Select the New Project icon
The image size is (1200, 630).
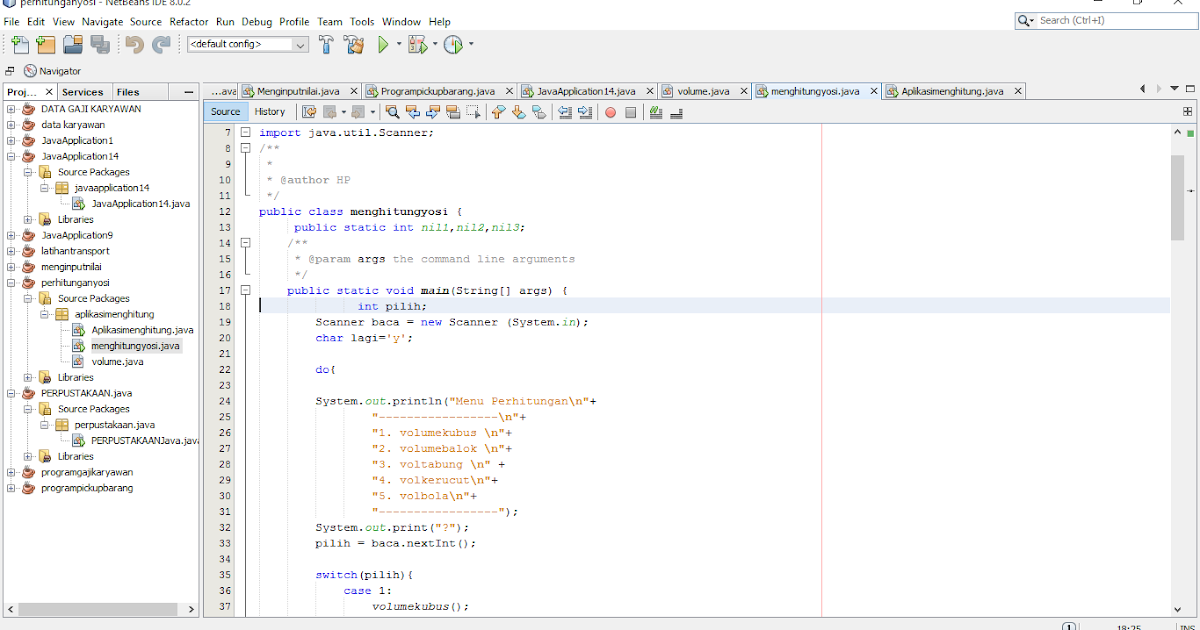pyautogui.click(x=45, y=44)
